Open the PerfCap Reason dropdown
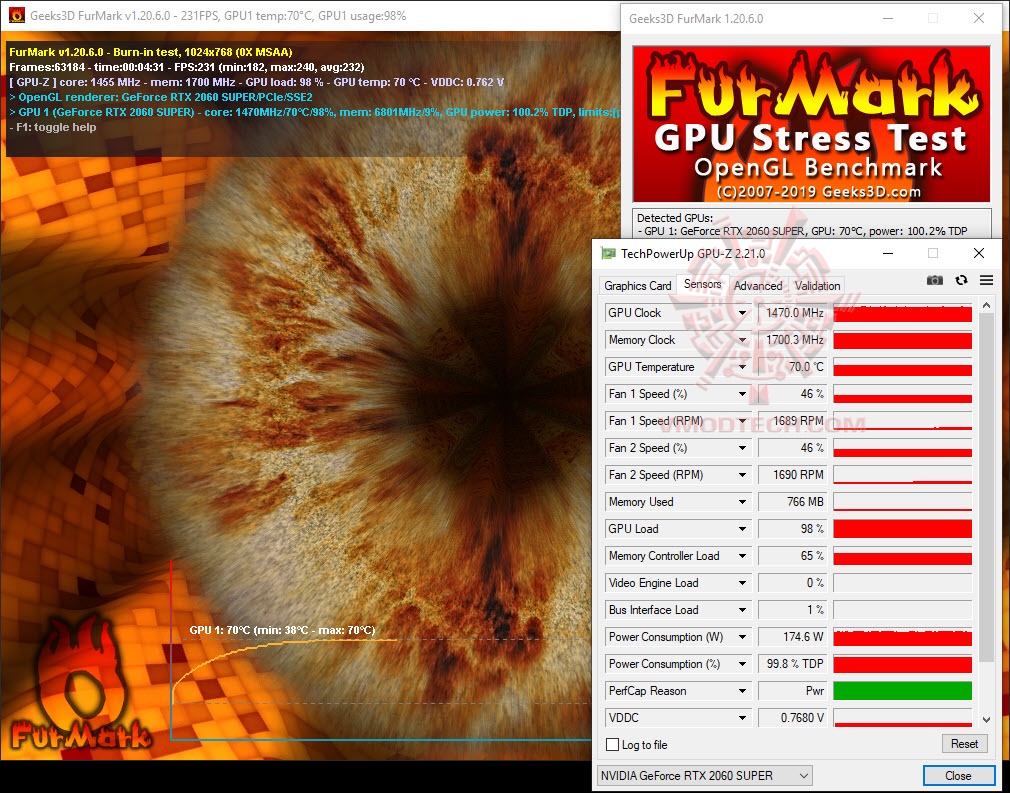 click(742, 691)
